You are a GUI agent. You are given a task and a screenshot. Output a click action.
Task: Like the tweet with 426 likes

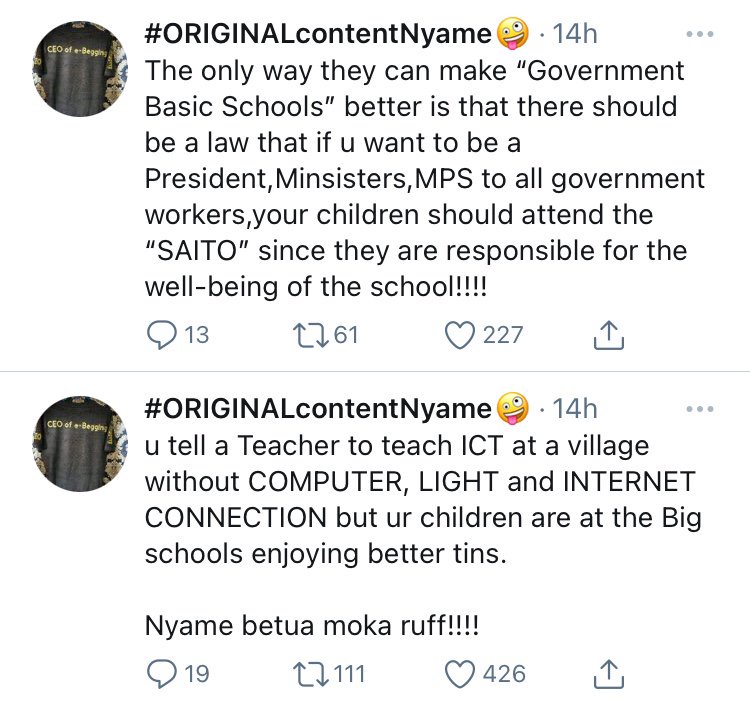pos(461,674)
